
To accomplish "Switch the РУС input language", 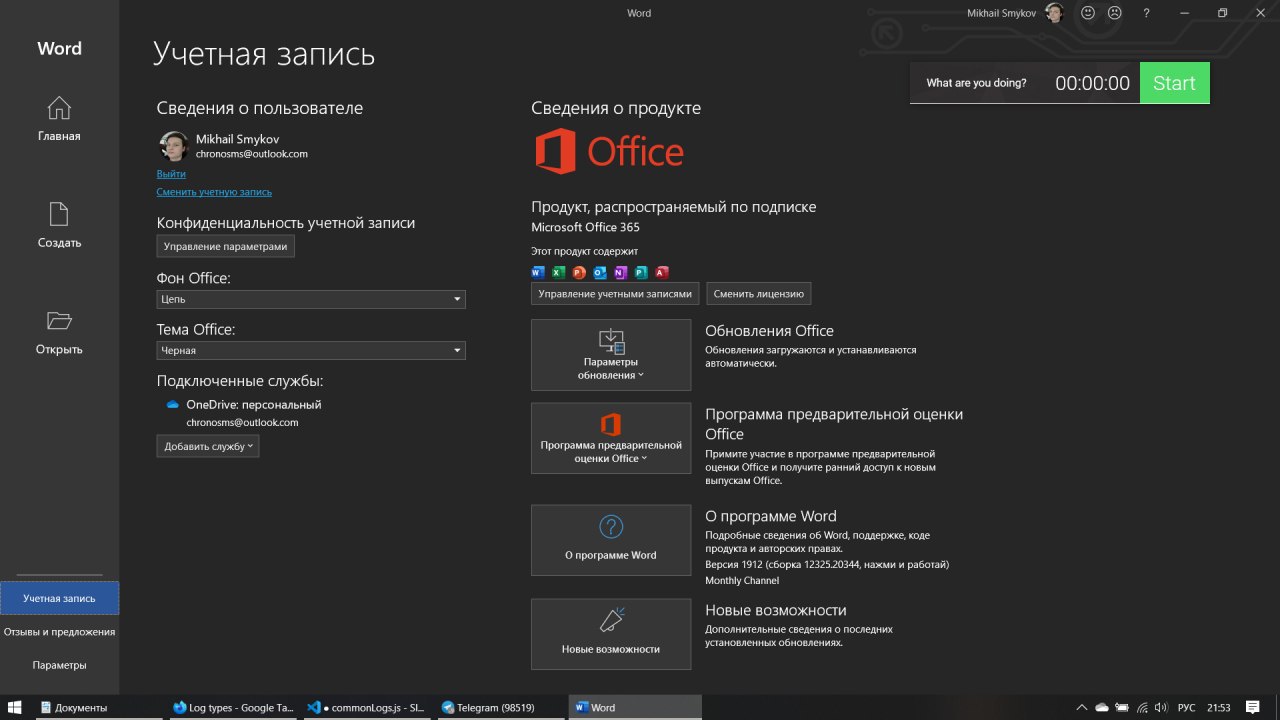I will [x=1187, y=707].
